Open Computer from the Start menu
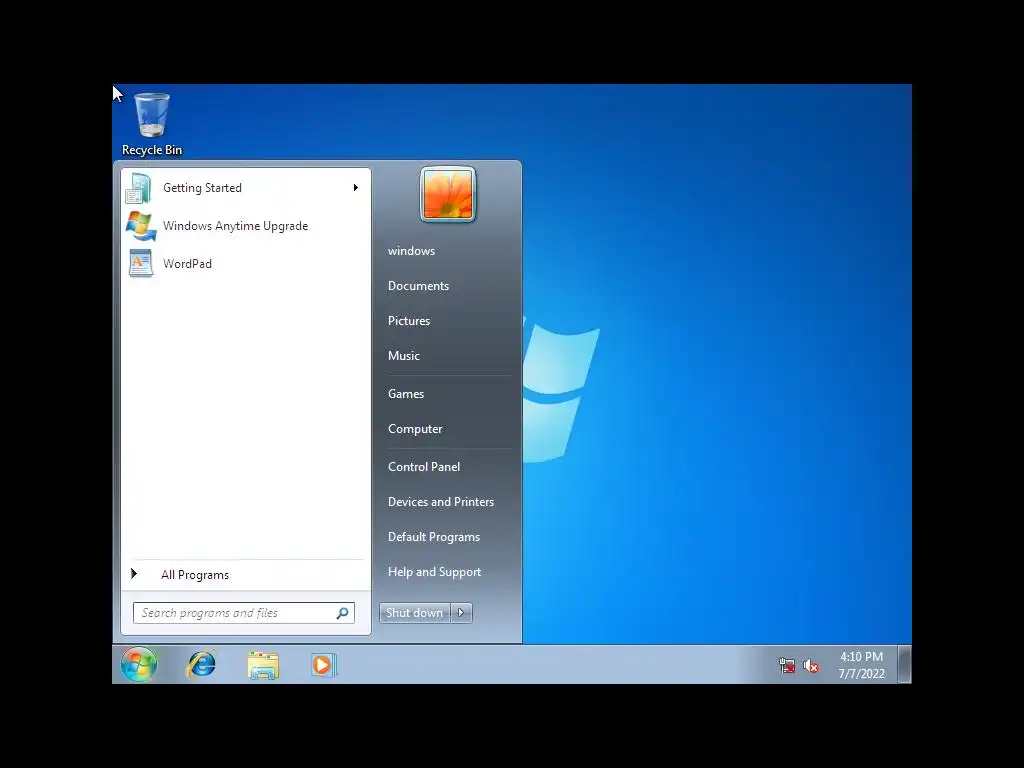1024x768 pixels. point(415,429)
